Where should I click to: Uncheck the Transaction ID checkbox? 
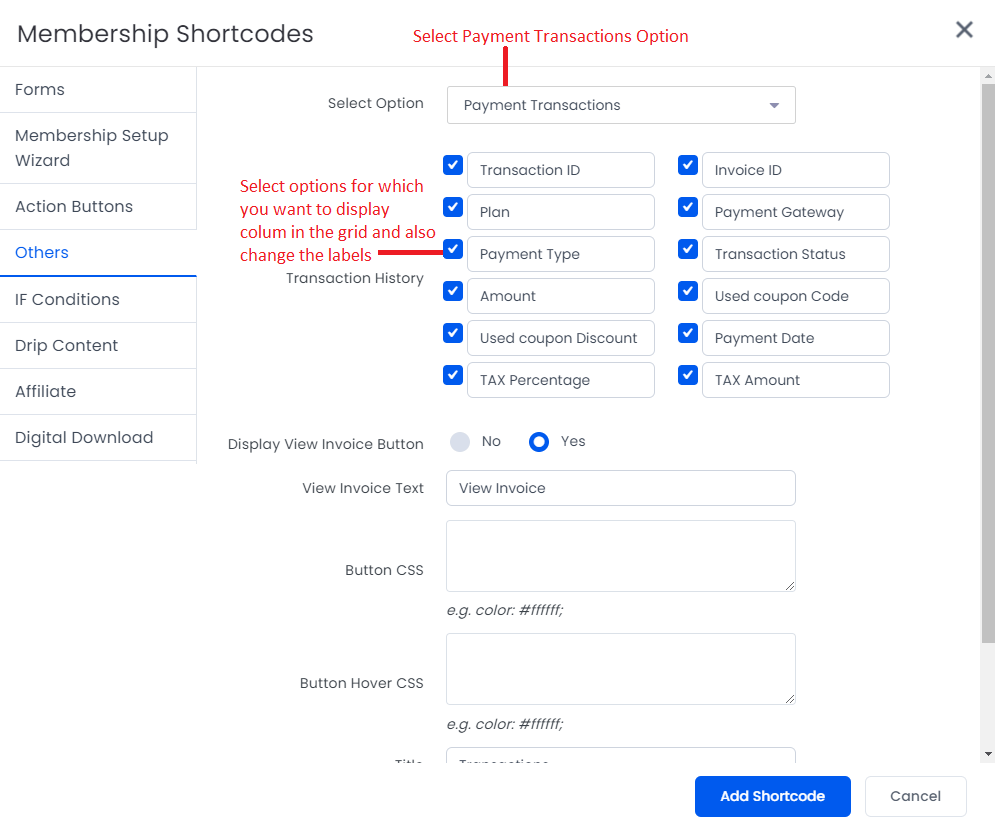[453, 165]
